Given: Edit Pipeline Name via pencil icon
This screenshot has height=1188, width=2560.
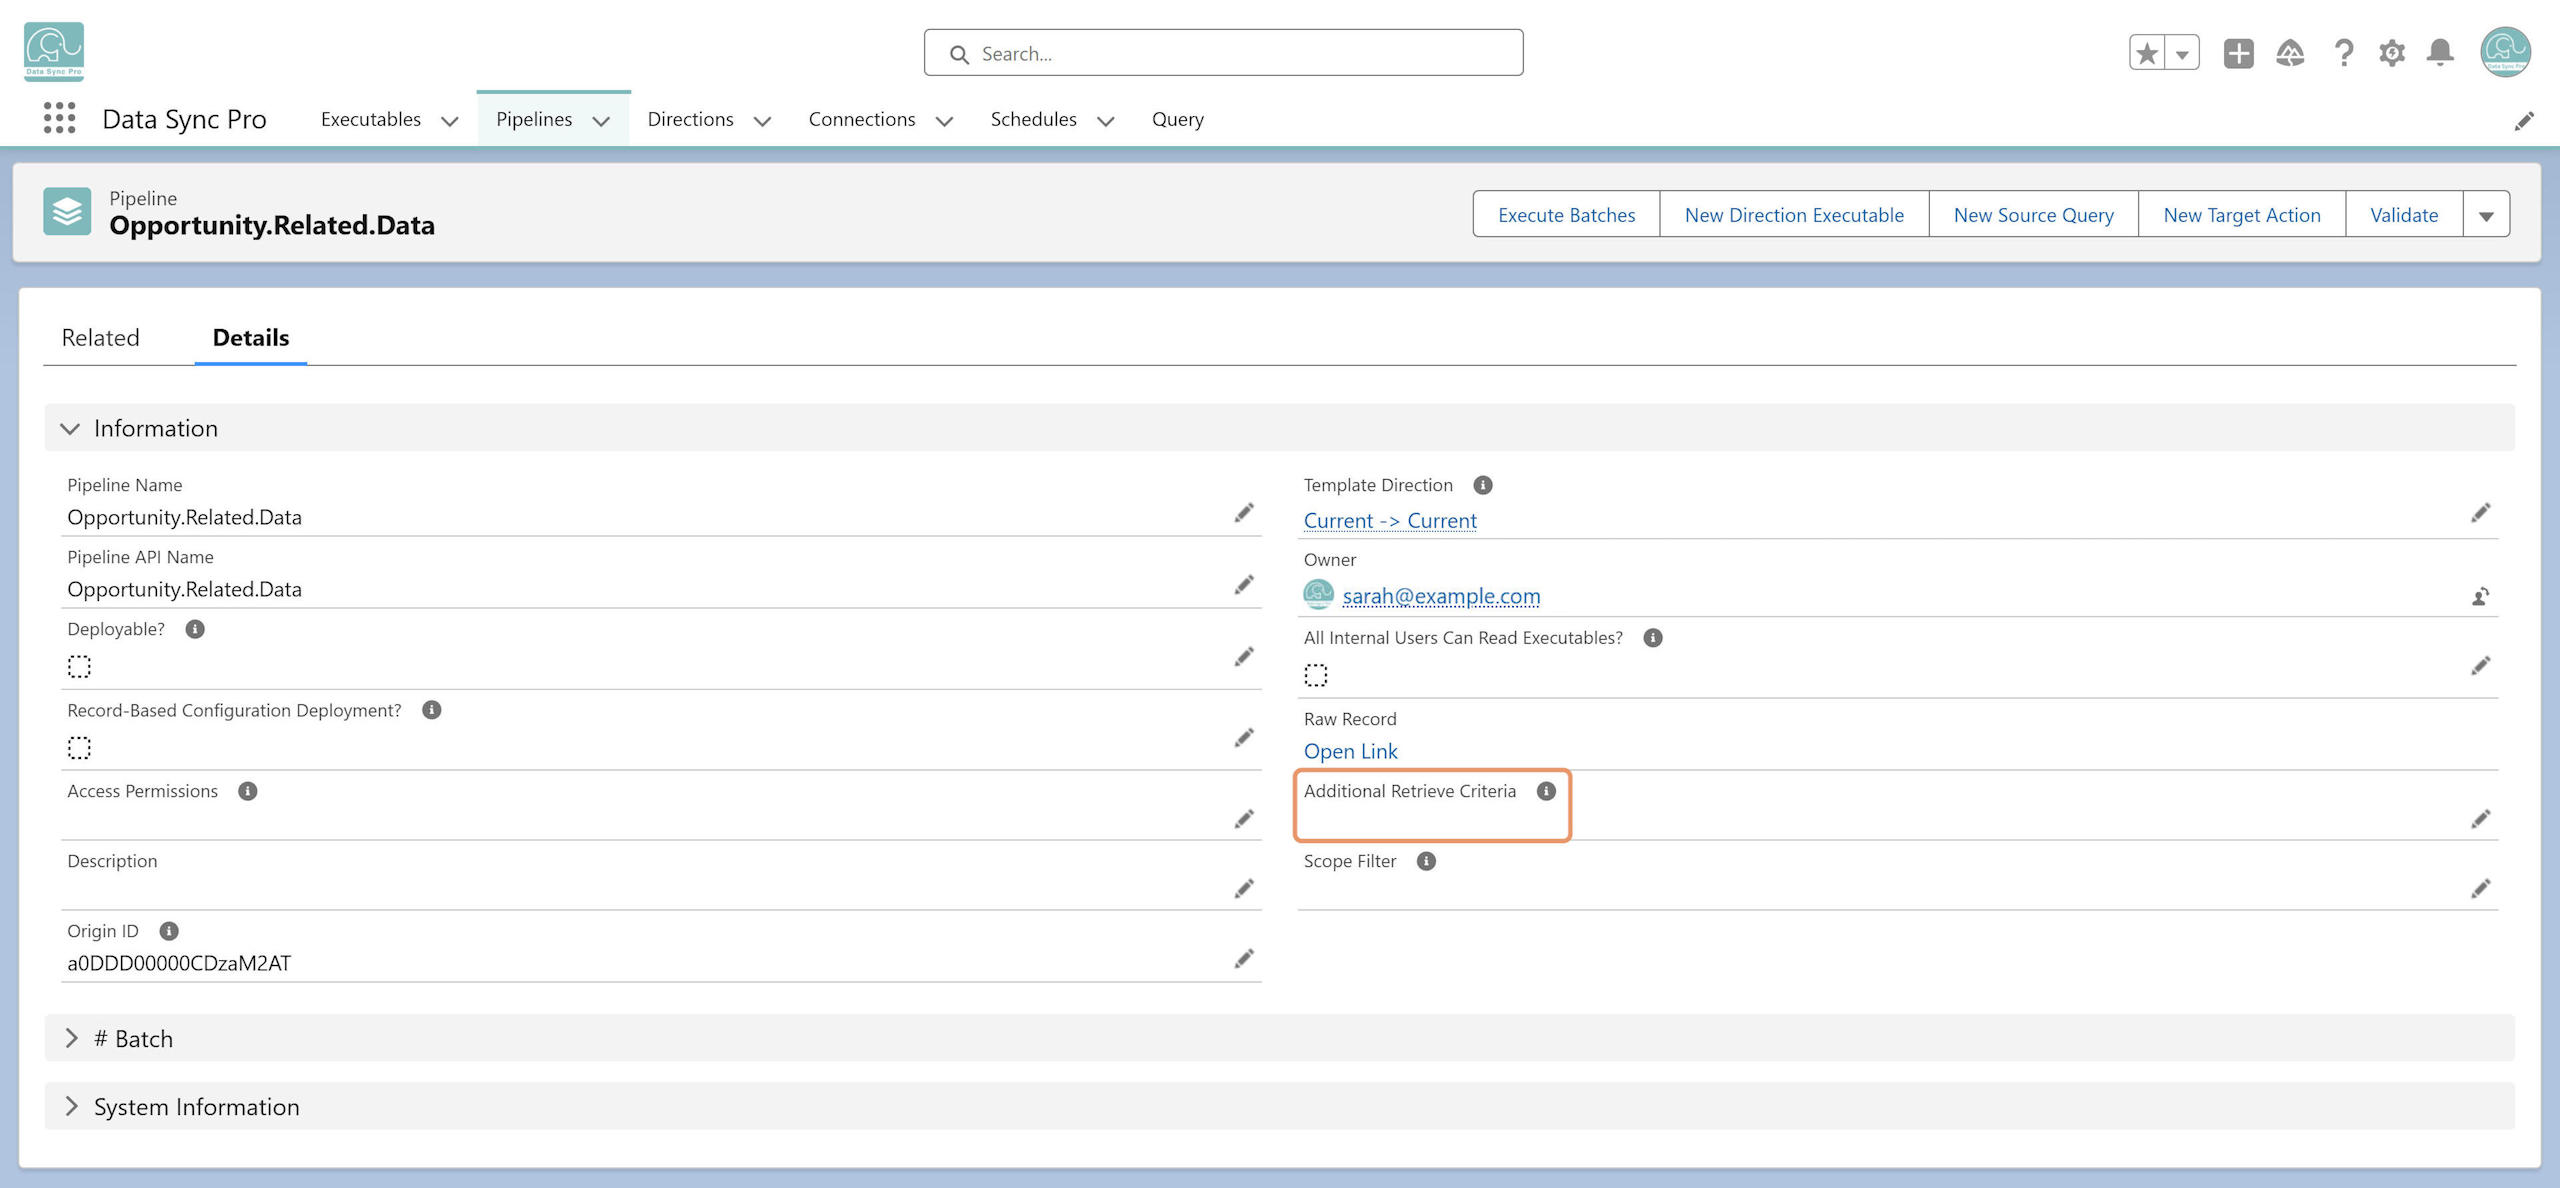Looking at the screenshot, I should pyautogui.click(x=1243, y=513).
